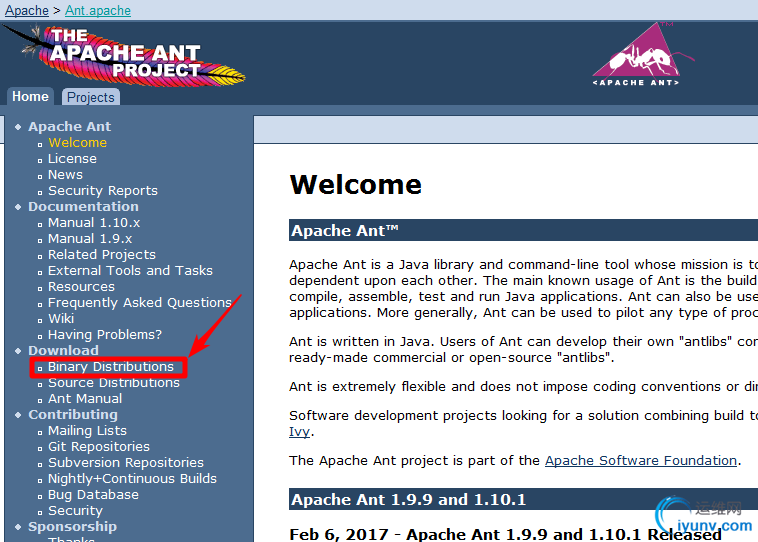Switch to the Projects tab

point(91,97)
